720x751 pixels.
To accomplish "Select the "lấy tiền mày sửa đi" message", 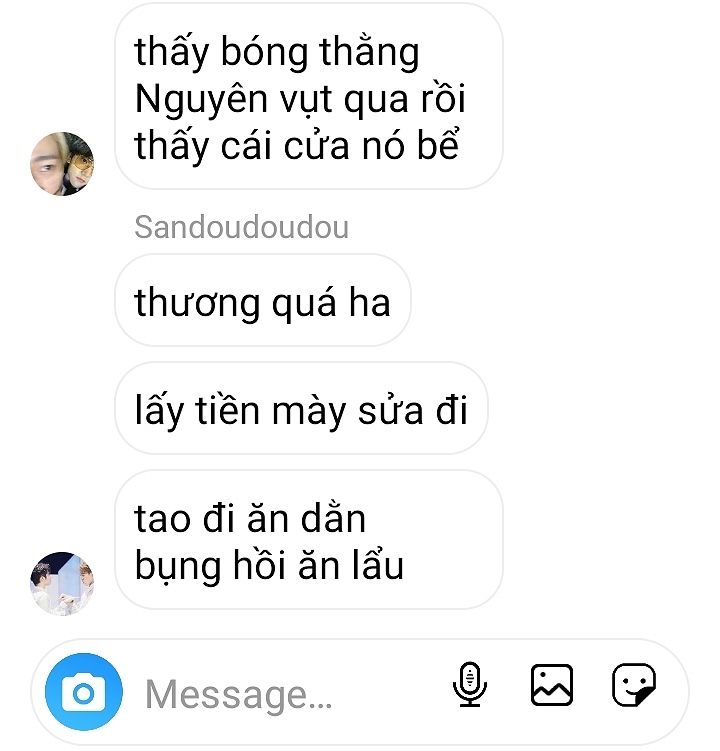I will click(301, 408).
